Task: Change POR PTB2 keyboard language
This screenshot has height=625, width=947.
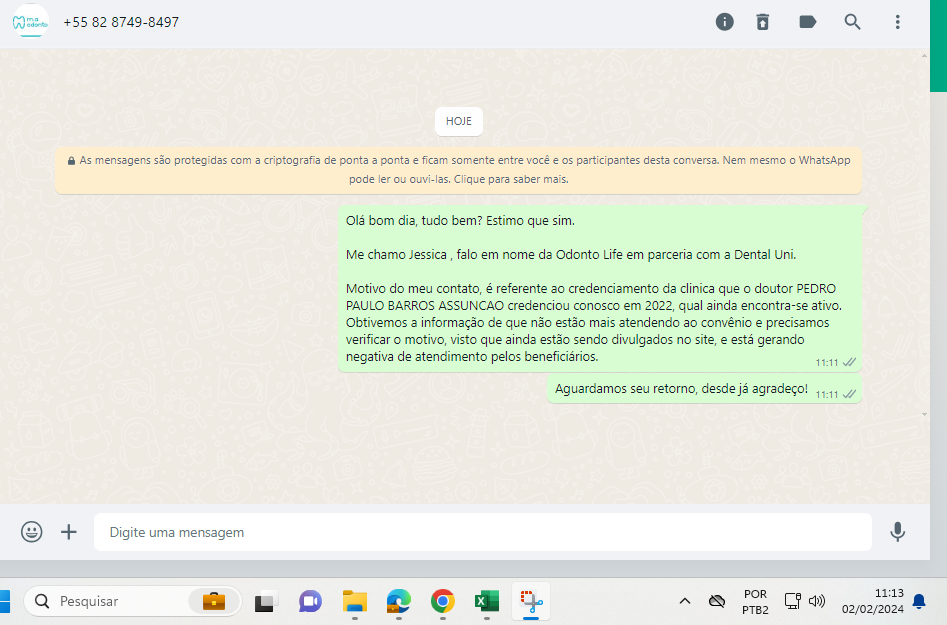Action: pos(756,602)
